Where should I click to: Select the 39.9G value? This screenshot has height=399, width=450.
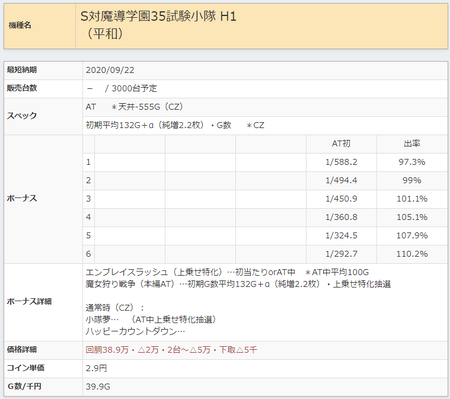click(98, 387)
